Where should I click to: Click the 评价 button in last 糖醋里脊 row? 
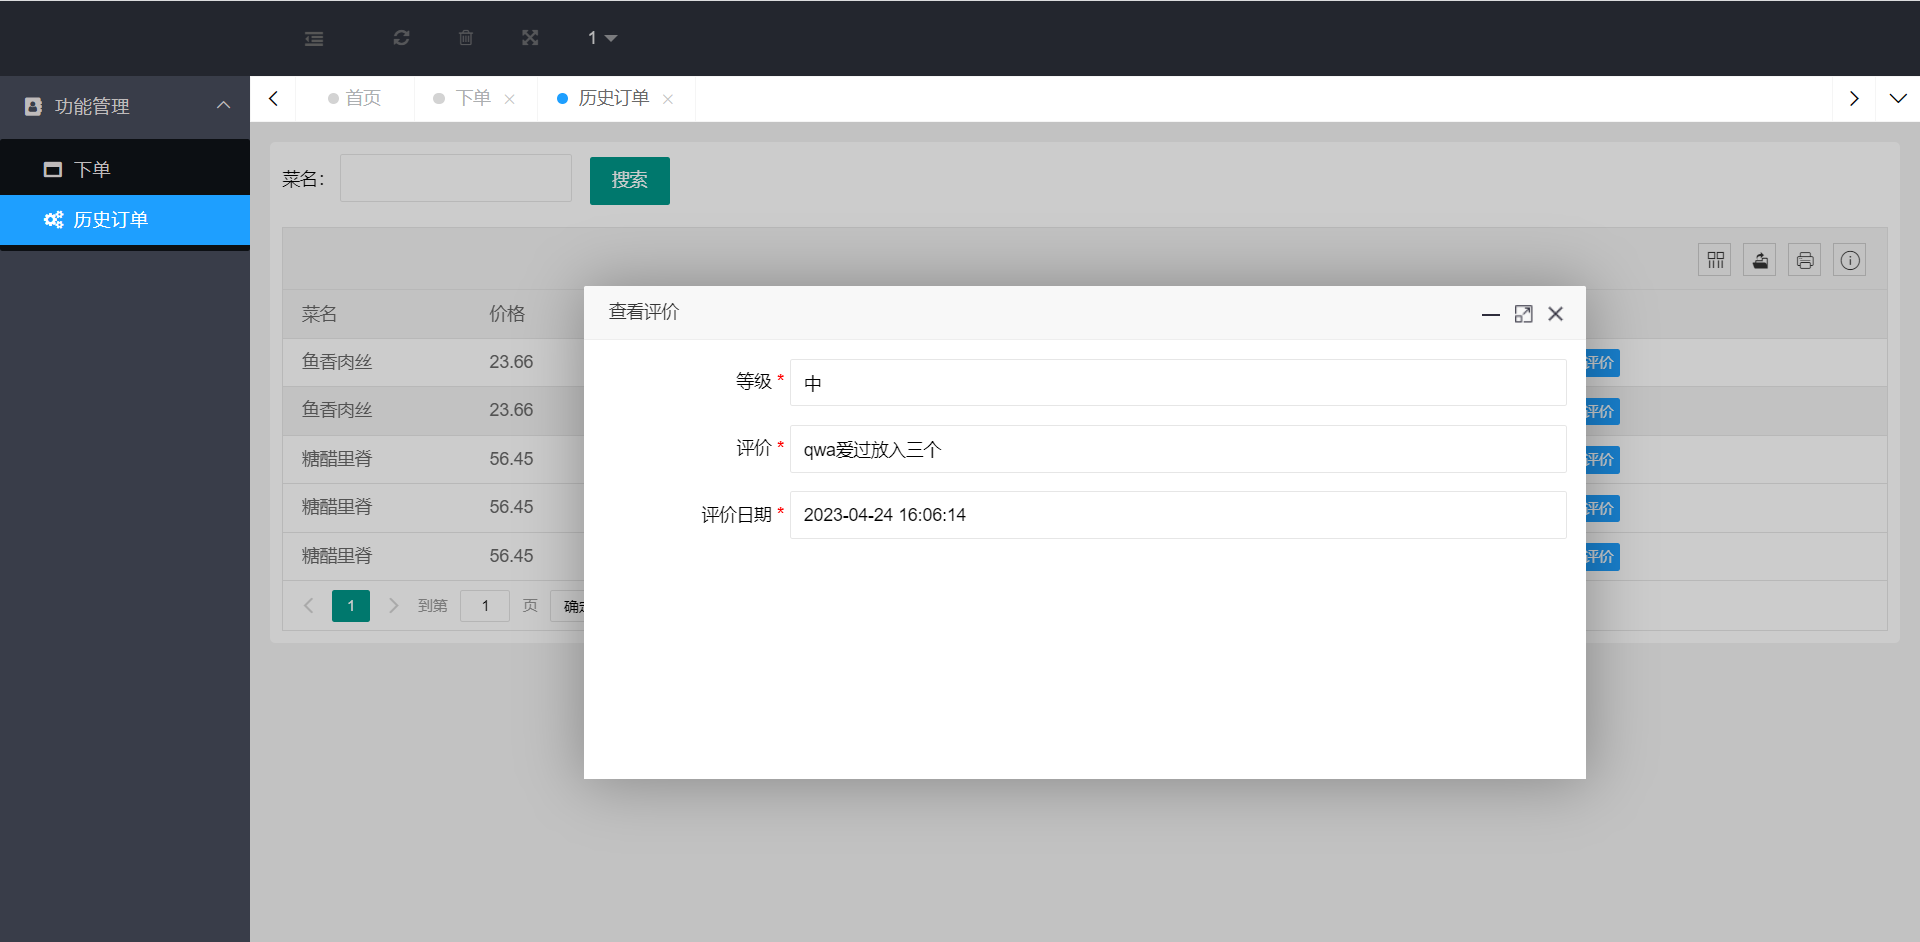click(1602, 557)
